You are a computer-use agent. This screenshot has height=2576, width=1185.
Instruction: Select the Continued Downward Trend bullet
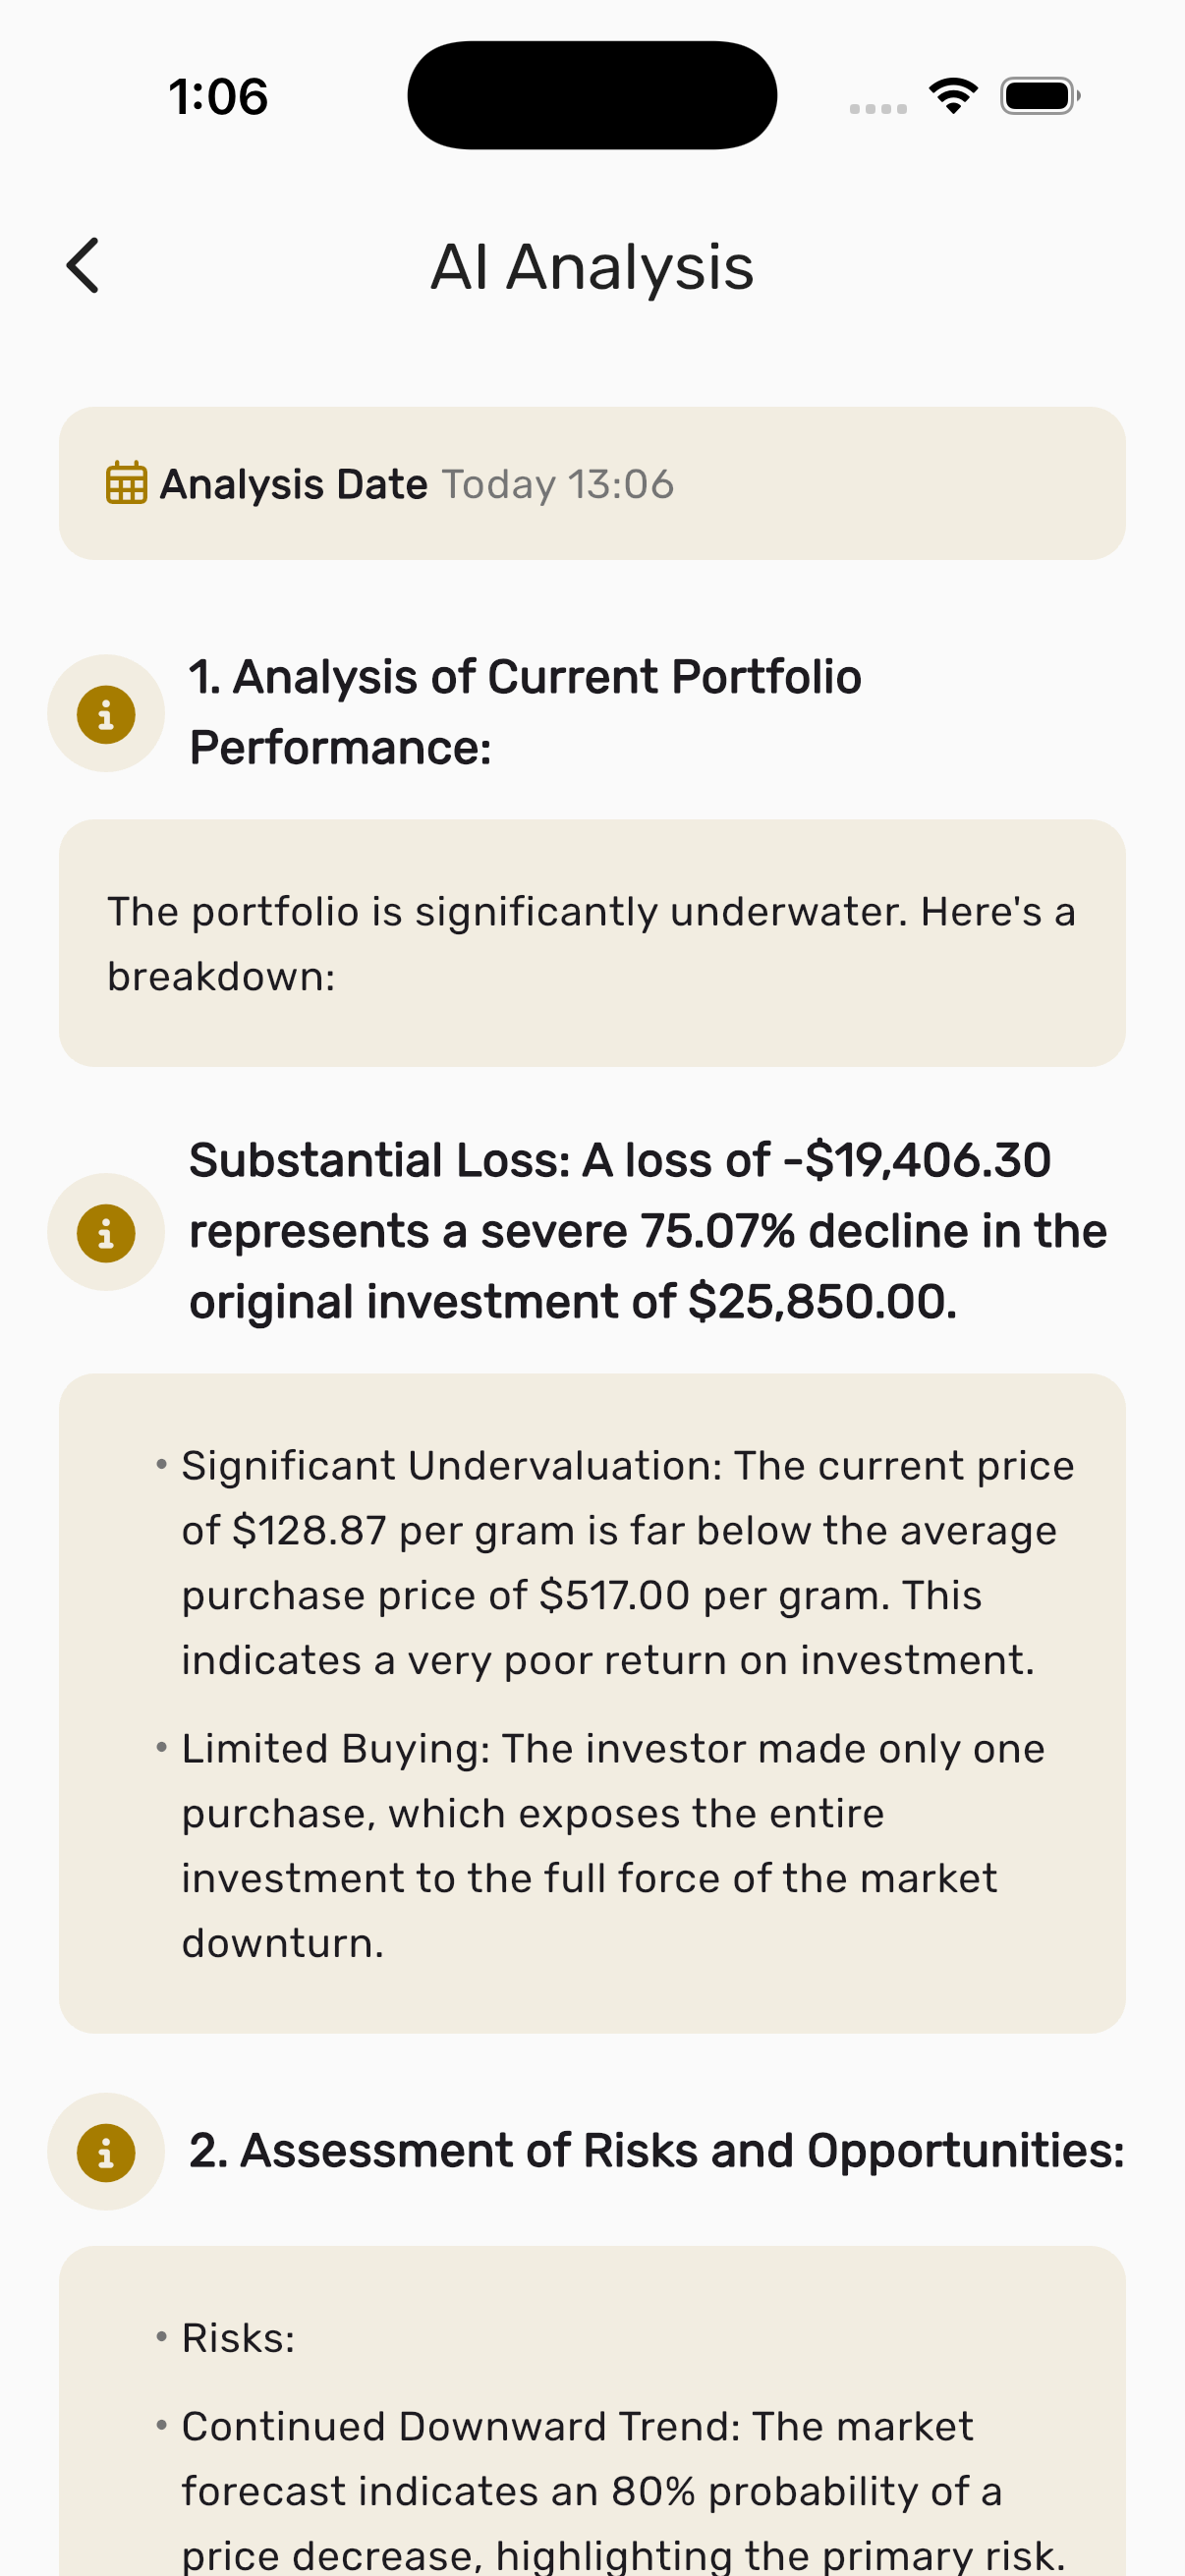(x=620, y=2491)
